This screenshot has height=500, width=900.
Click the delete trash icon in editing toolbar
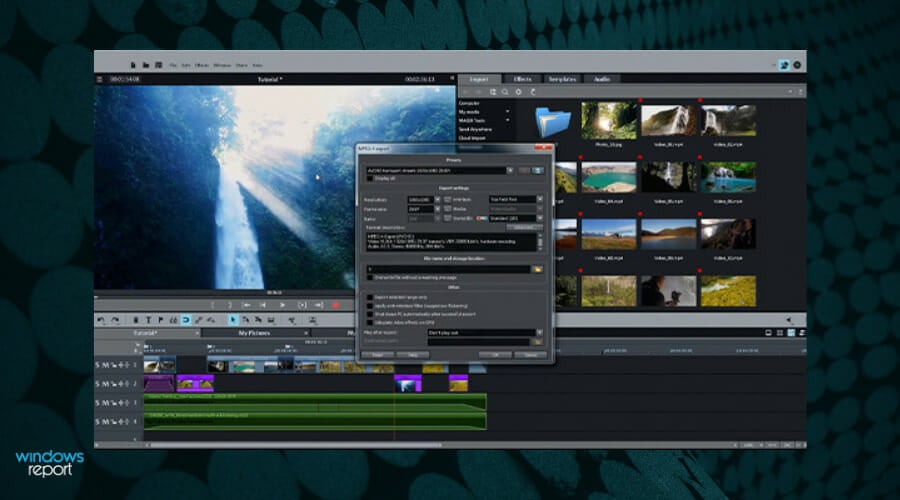(x=136, y=320)
